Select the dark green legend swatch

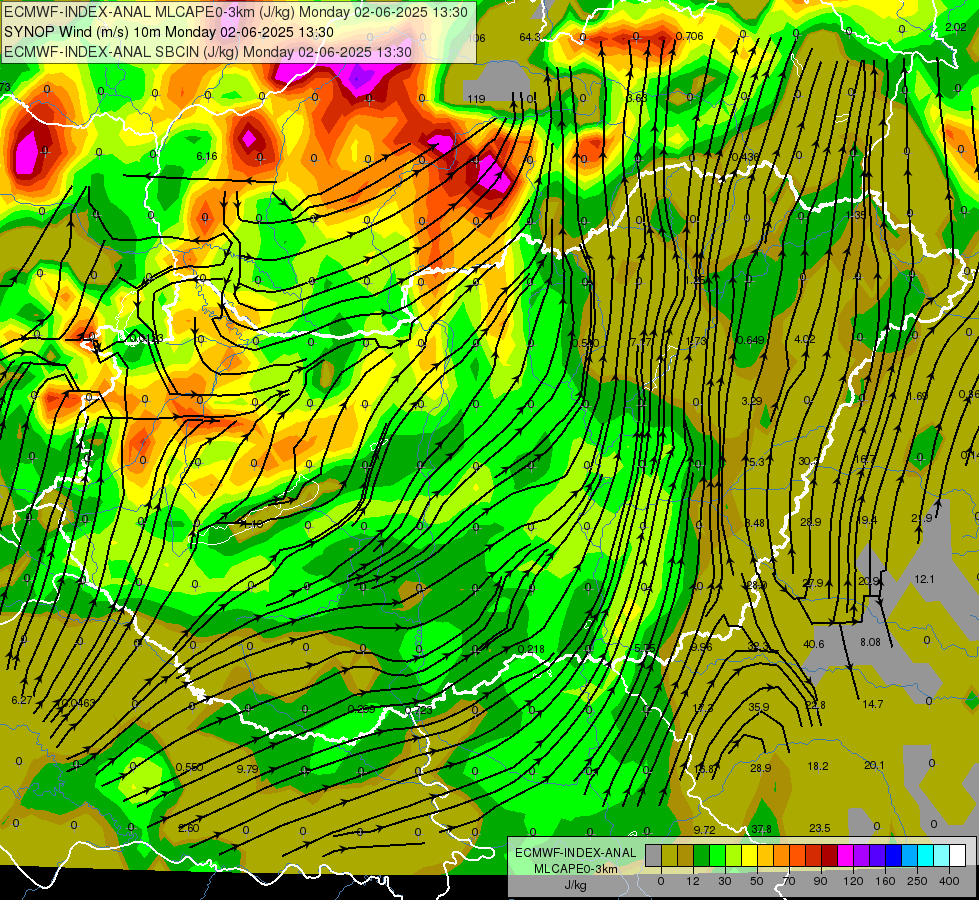pyautogui.click(x=701, y=856)
